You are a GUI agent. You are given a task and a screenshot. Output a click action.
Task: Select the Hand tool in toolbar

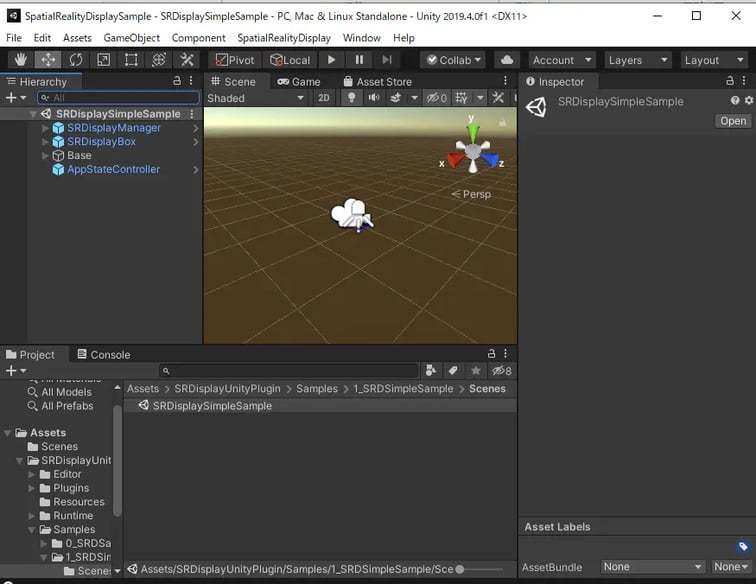coord(20,60)
